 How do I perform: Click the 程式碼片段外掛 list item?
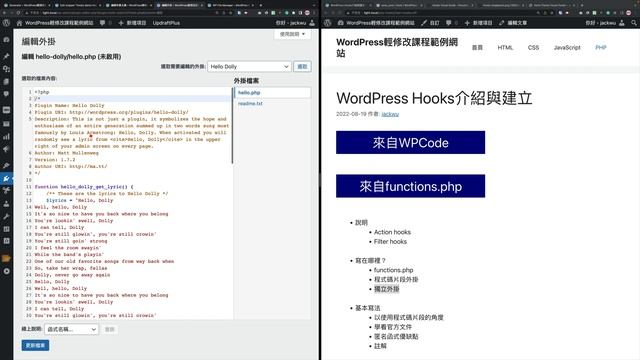[396, 280]
